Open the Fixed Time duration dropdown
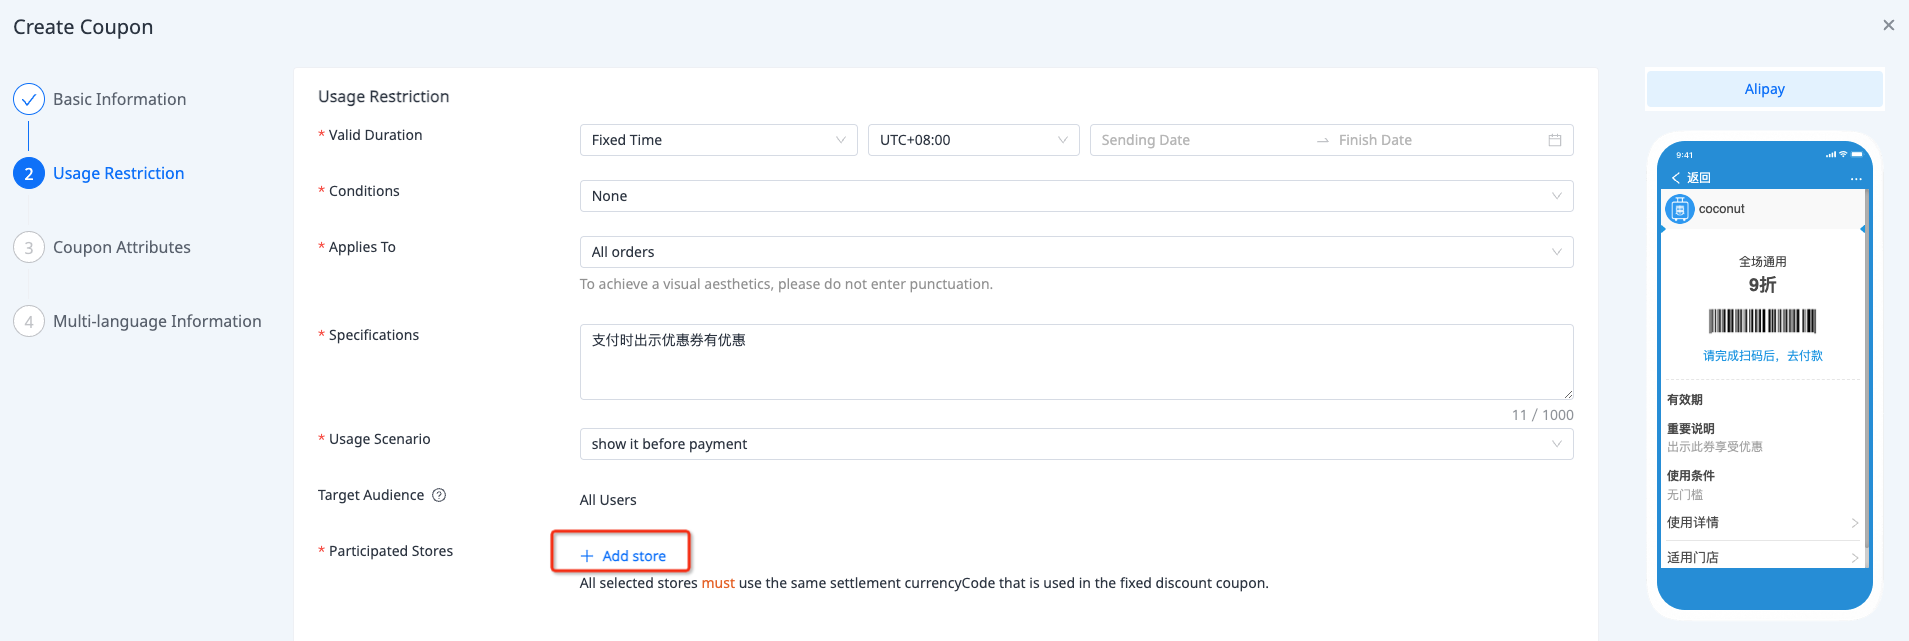The image size is (1909, 641). (718, 140)
